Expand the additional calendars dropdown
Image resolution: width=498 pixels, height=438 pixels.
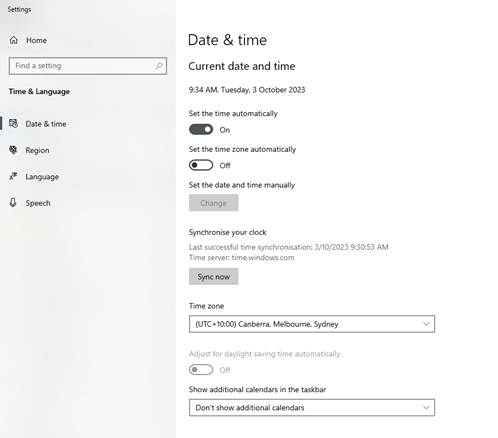pyautogui.click(x=312, y=408)
